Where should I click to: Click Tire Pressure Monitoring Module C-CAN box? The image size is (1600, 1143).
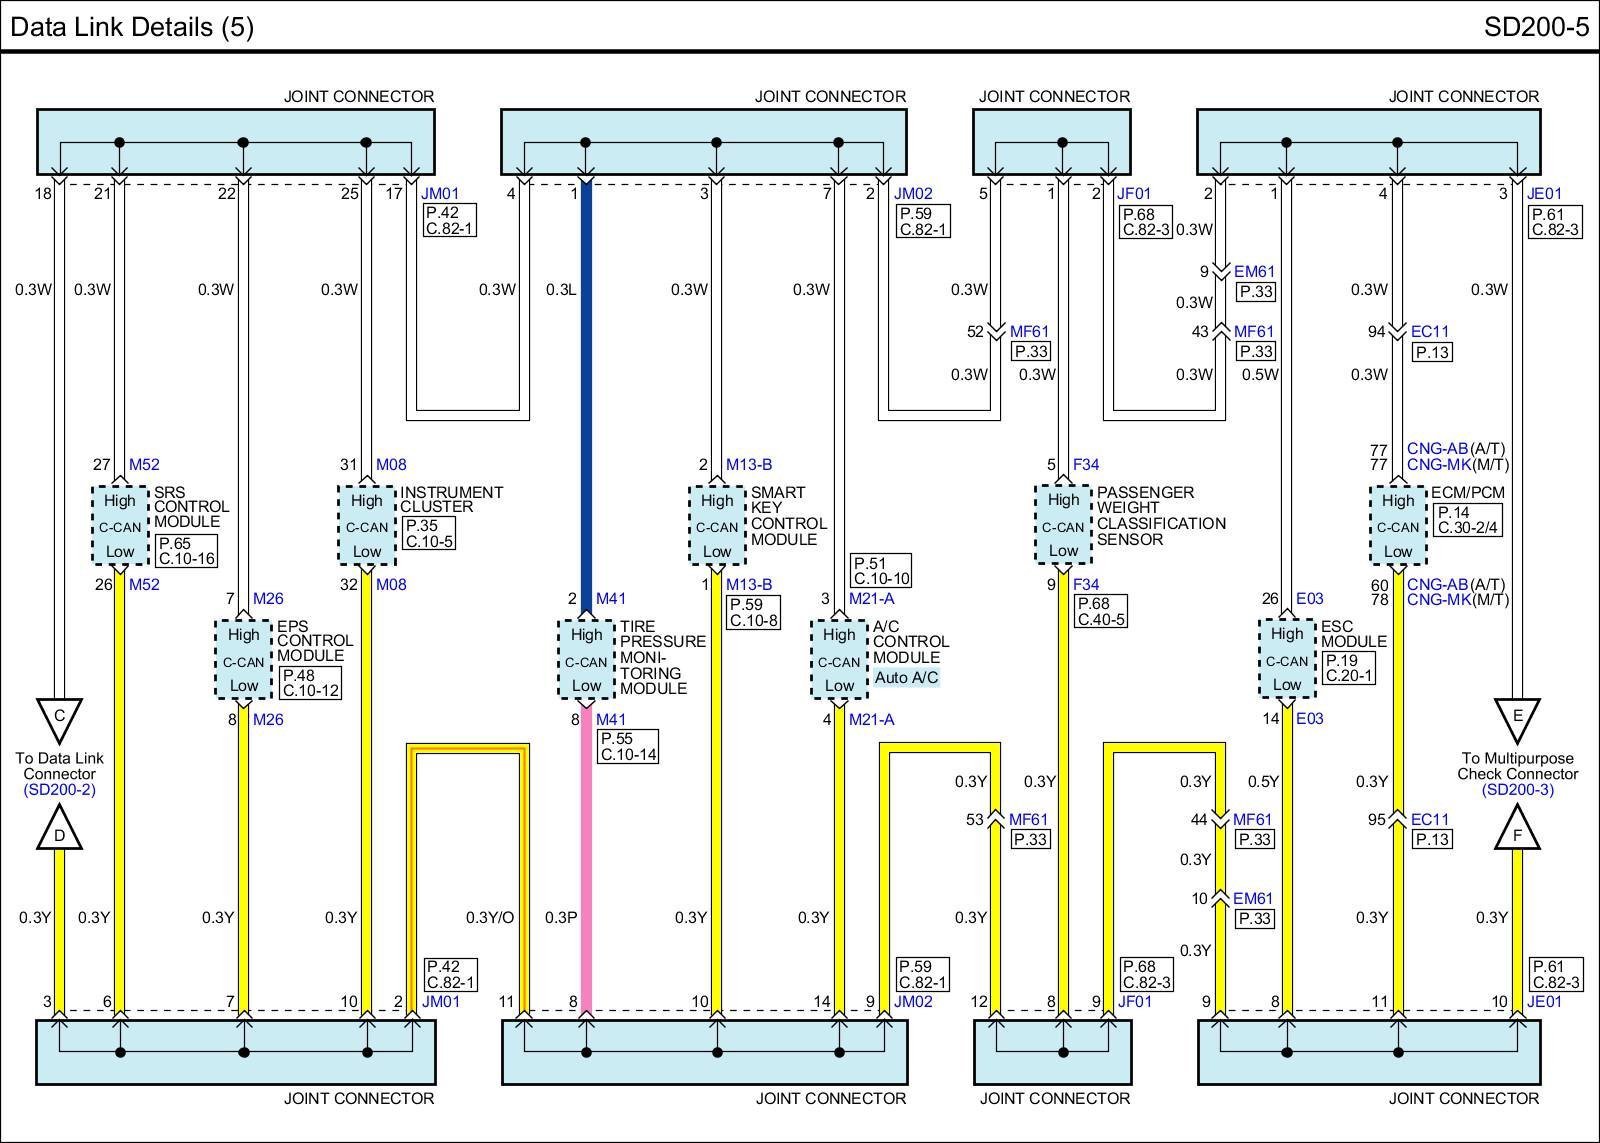586,660
